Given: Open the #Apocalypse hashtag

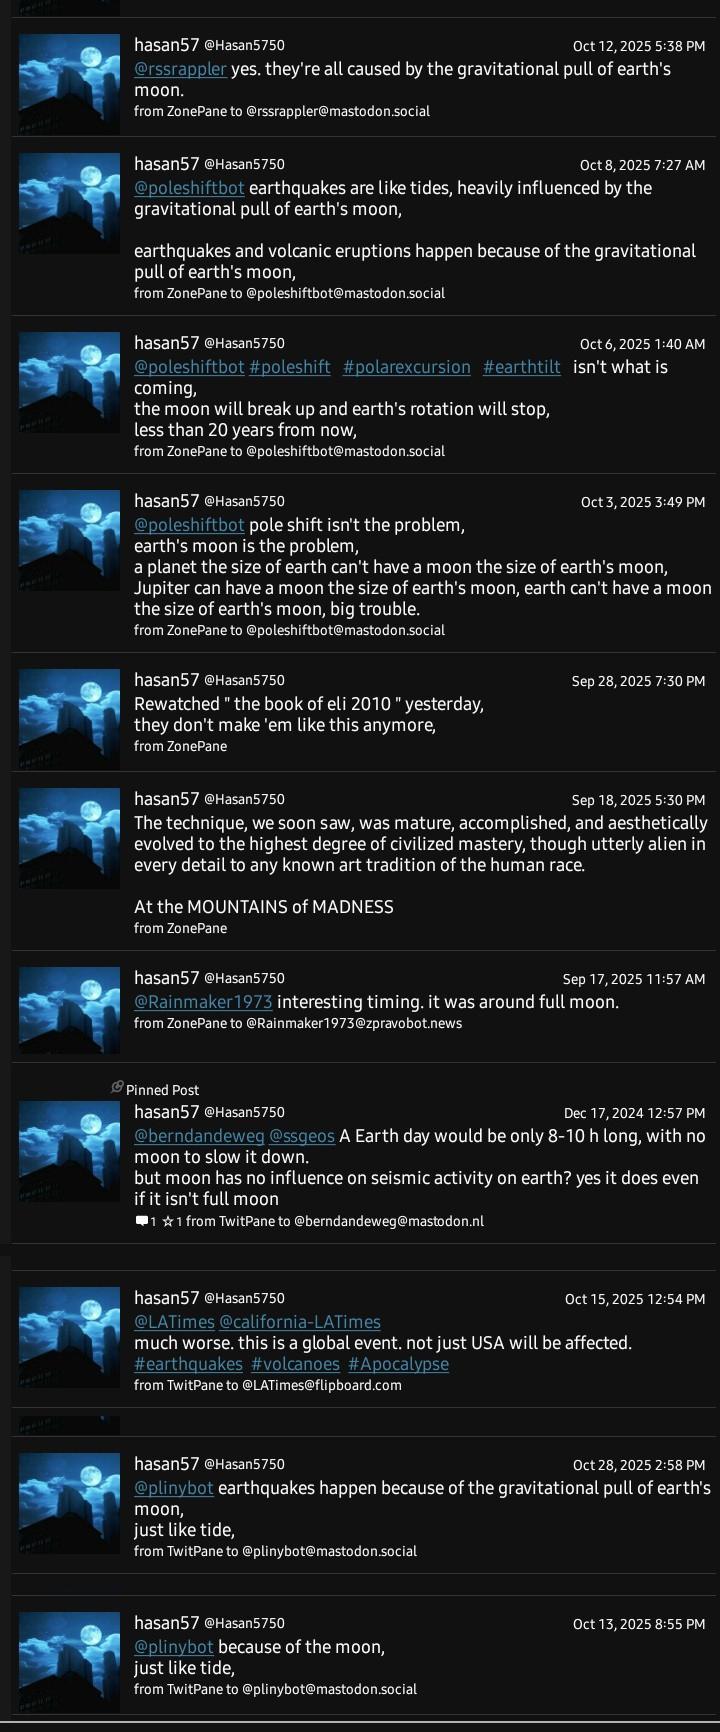Looking at the screenshot, I should [398, 1364].
